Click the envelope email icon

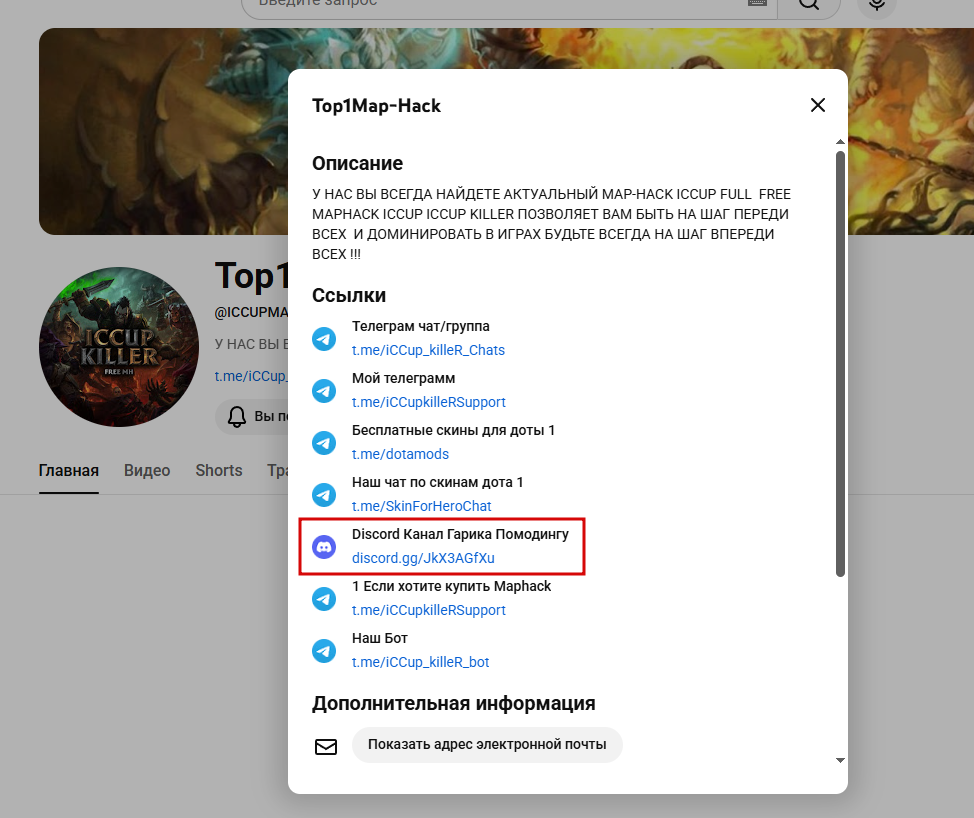click(325, 746)
